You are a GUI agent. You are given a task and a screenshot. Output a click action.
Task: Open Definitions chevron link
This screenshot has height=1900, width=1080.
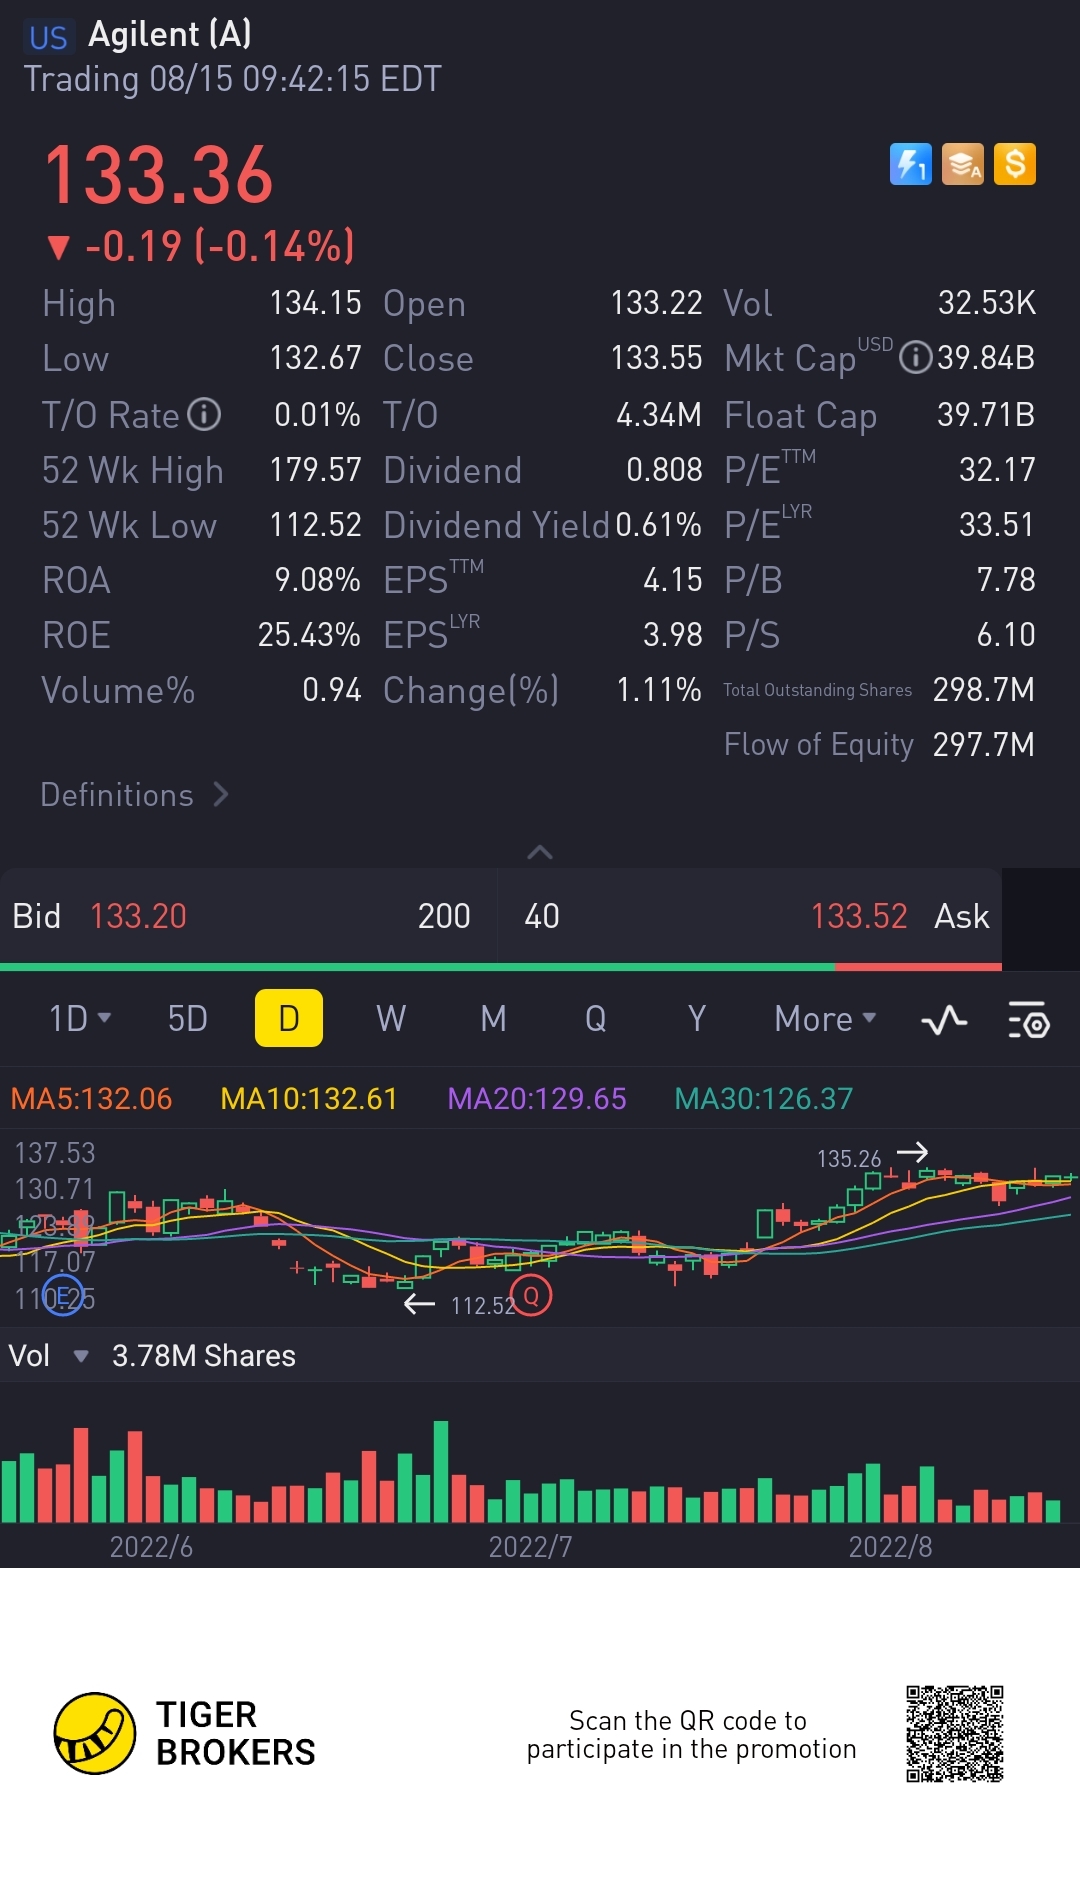click(134, 795)
